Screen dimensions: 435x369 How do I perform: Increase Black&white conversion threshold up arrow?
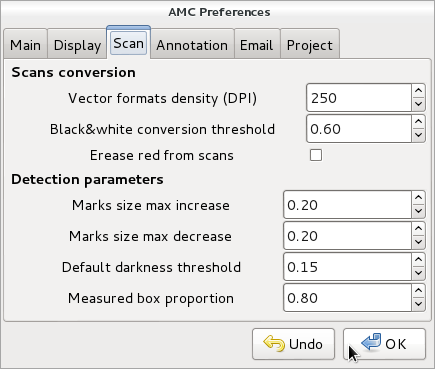coord(418,122)
